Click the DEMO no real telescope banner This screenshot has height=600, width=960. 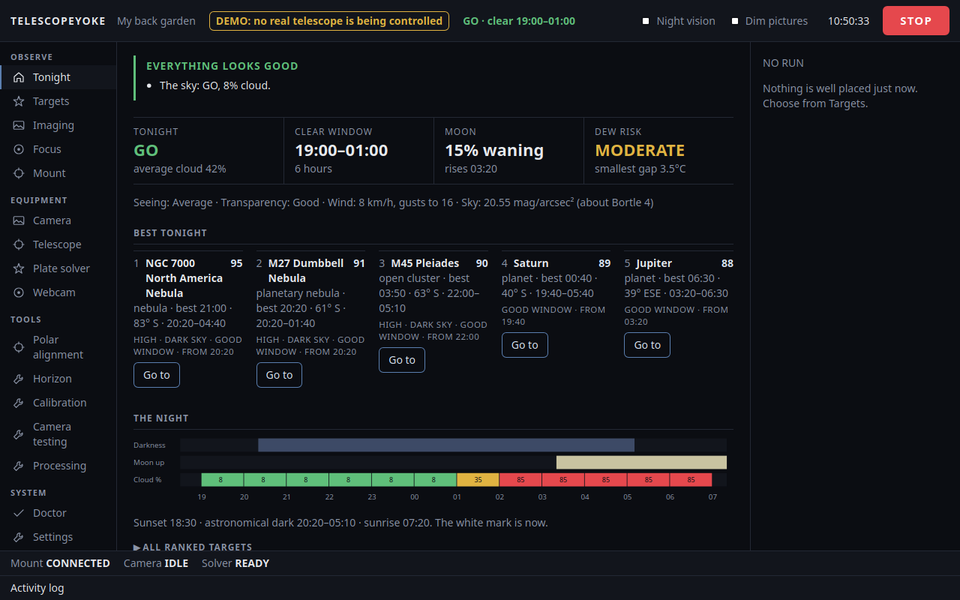click(329, 21)
